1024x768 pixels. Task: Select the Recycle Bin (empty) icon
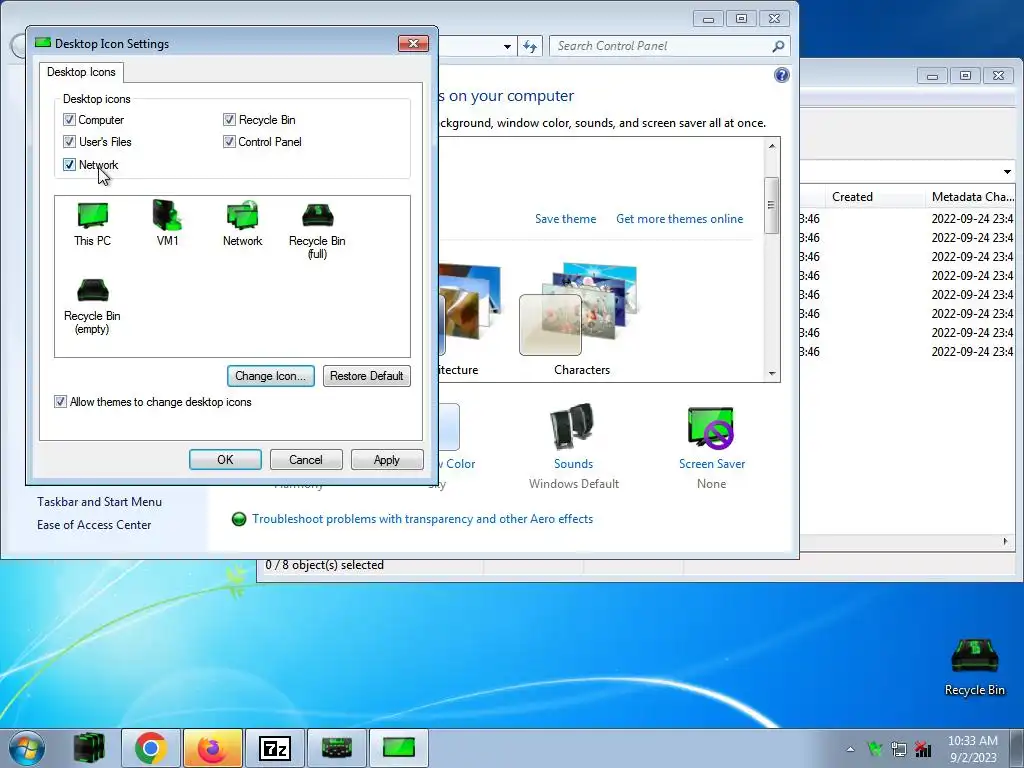click(x=92, y=306)
